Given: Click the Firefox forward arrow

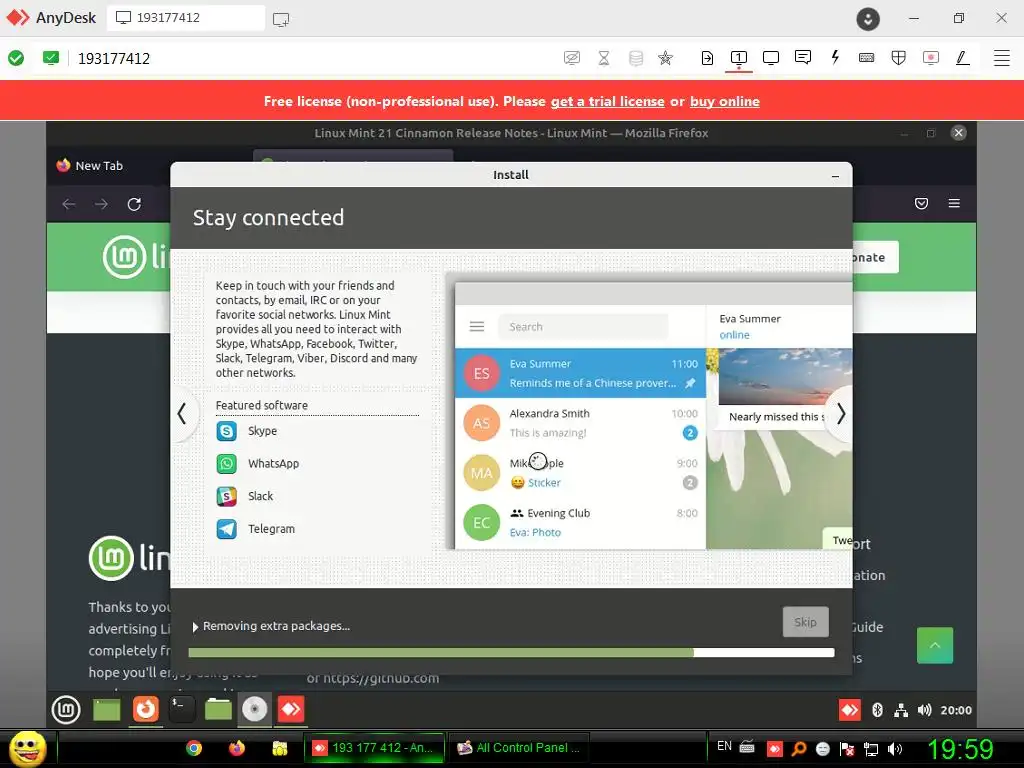Looking at the screenshot, I should 101,204.
